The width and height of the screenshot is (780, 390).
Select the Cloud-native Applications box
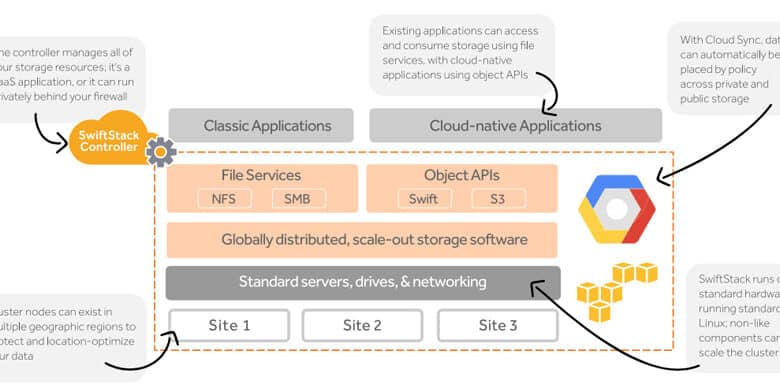click(x=515, y=125)
